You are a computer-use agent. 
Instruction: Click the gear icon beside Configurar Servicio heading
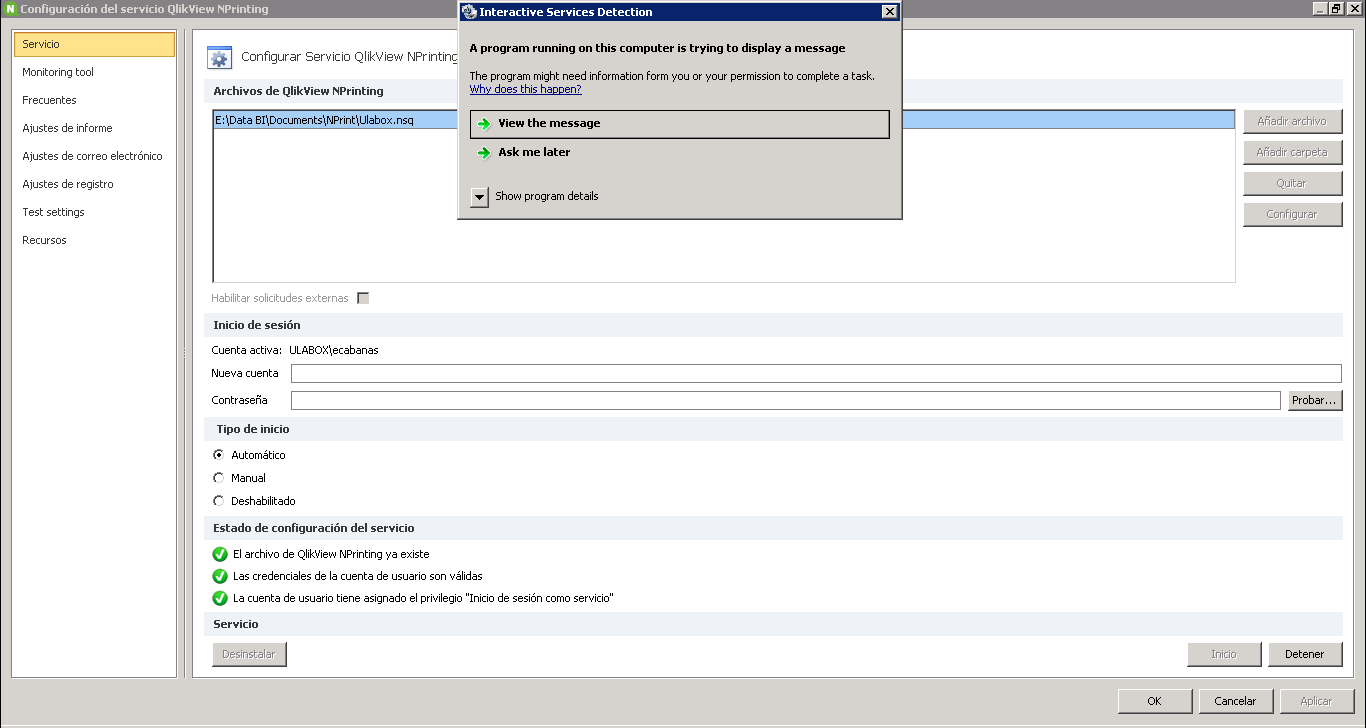tap(220, 57)
